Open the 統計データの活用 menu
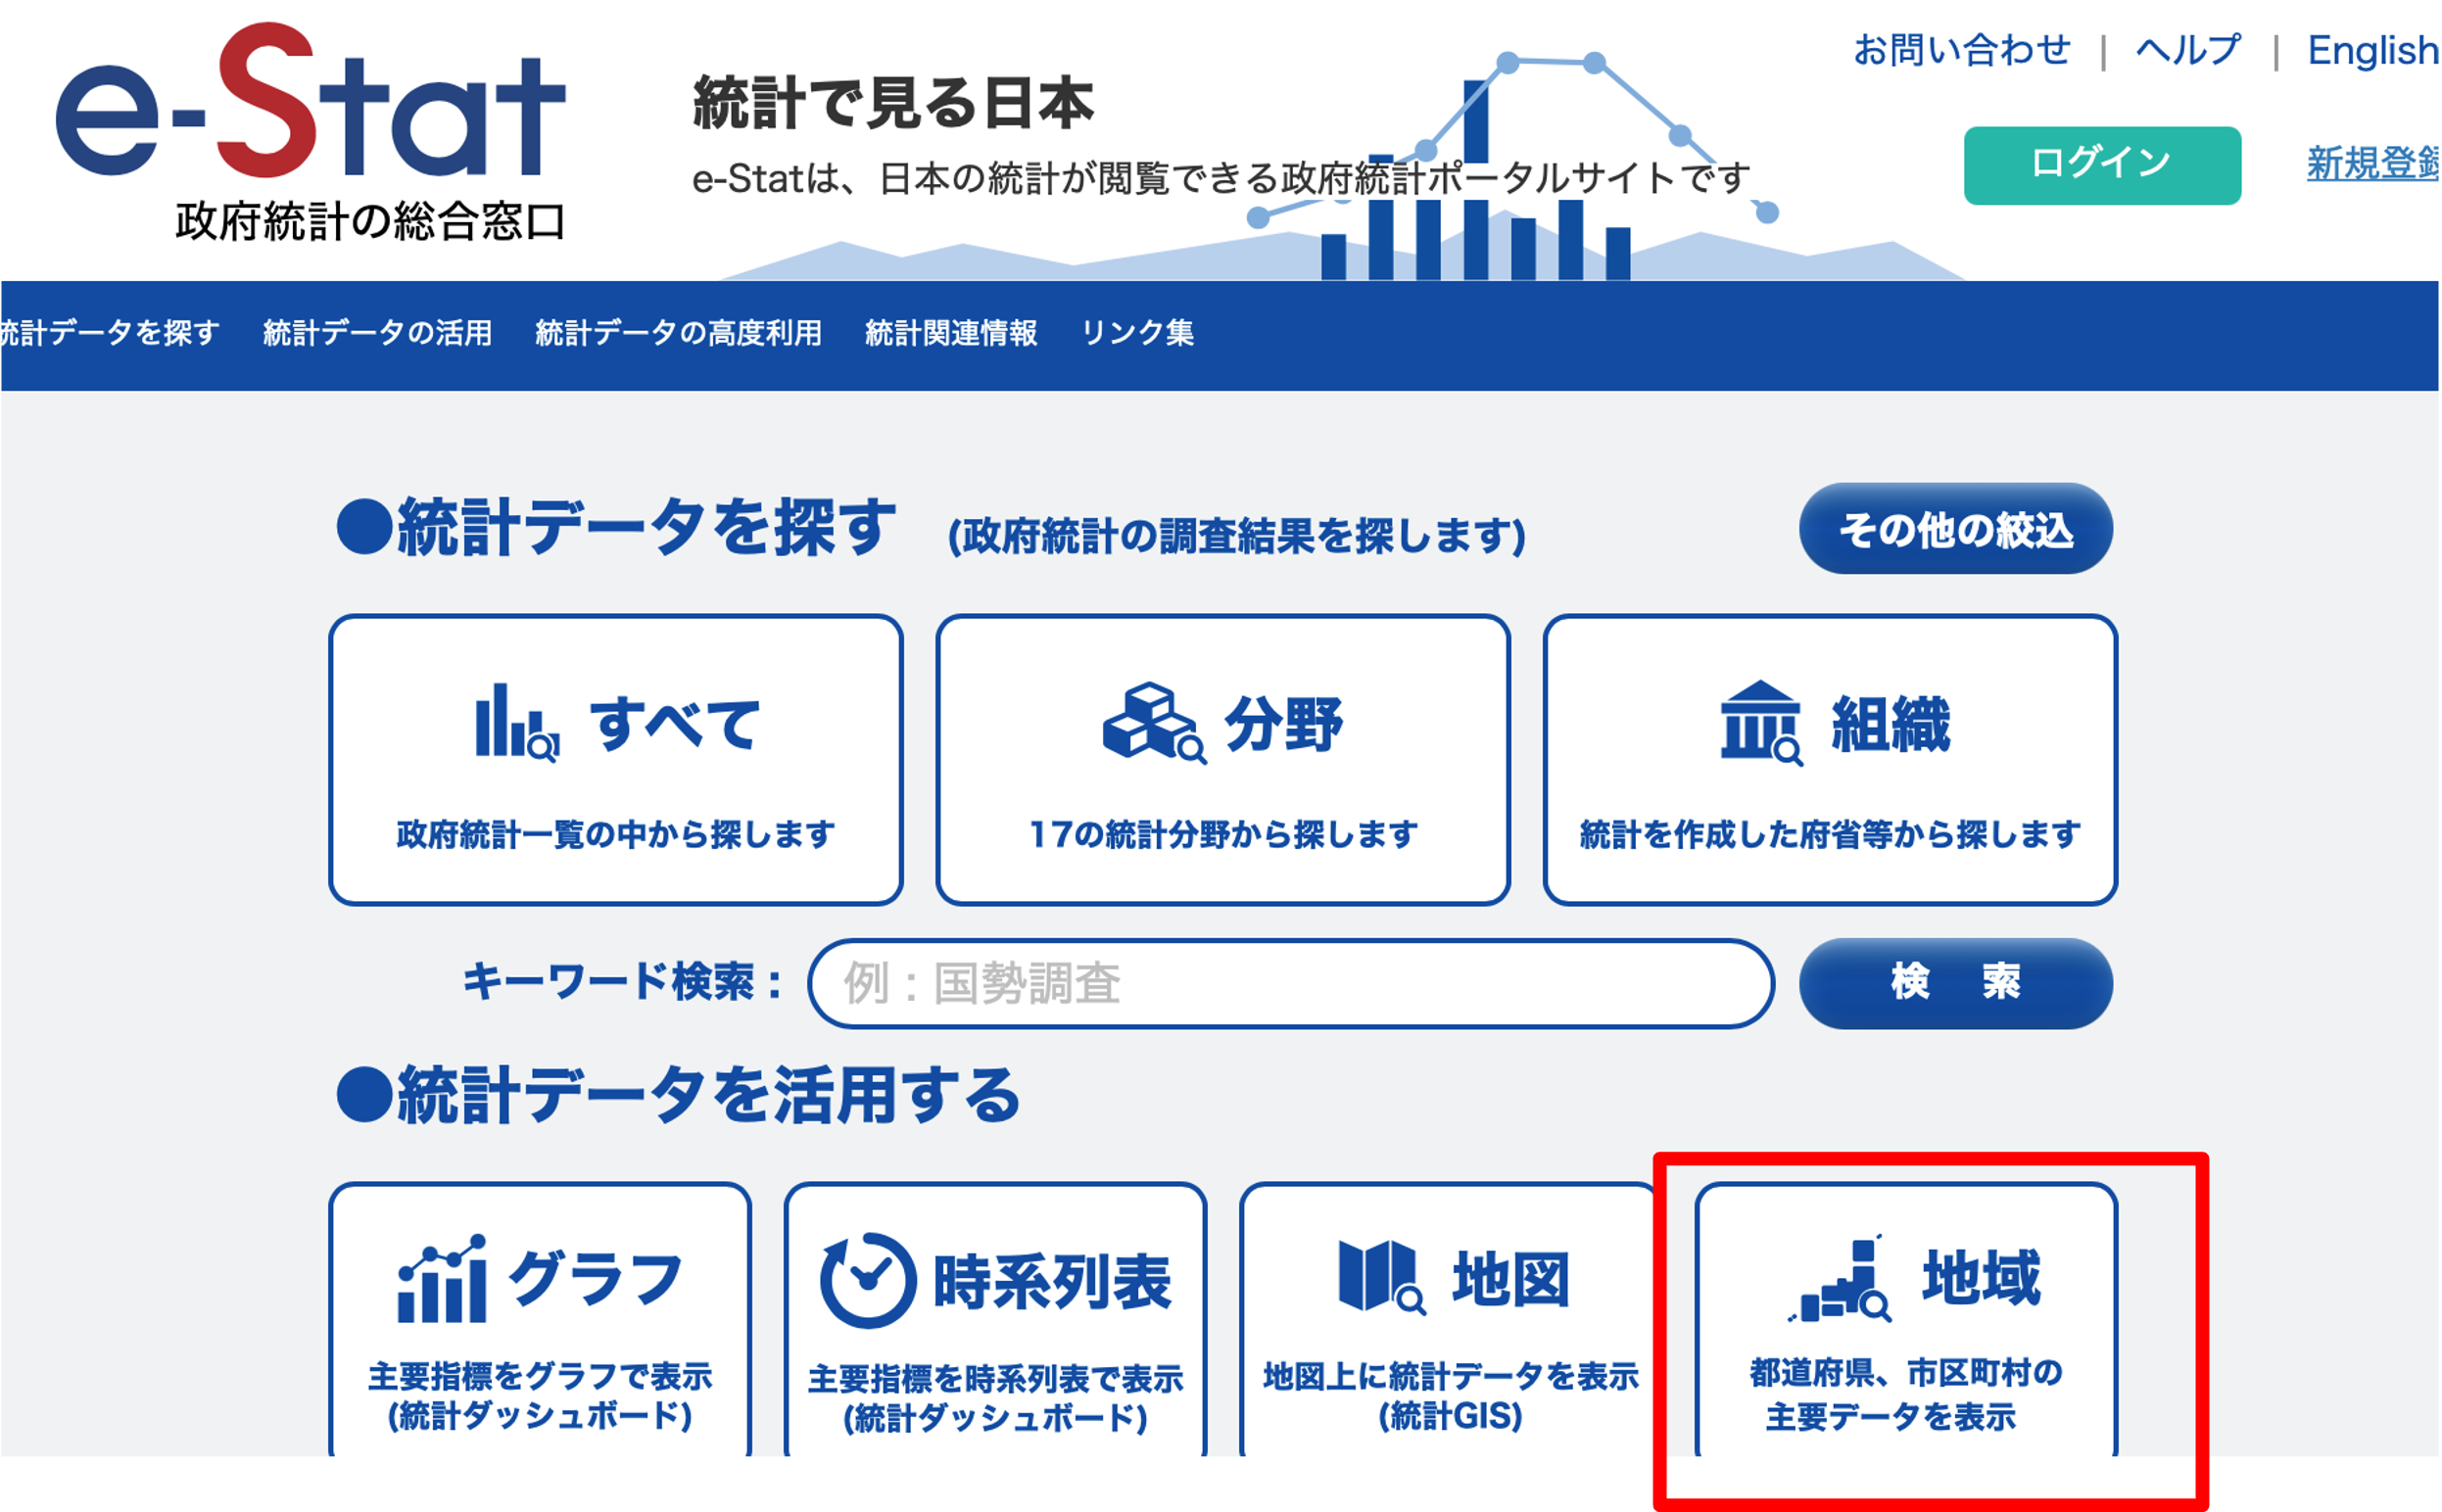The image size is (2442, 1512). click(377, 333)
